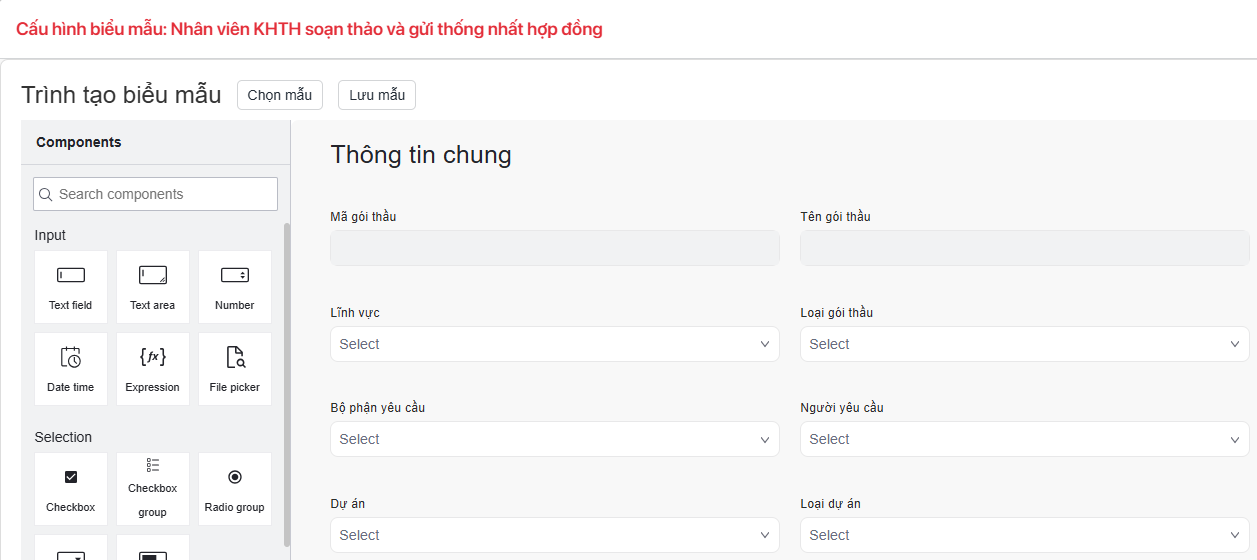Click the Components panel vertical scrollbar

(288, 380)
